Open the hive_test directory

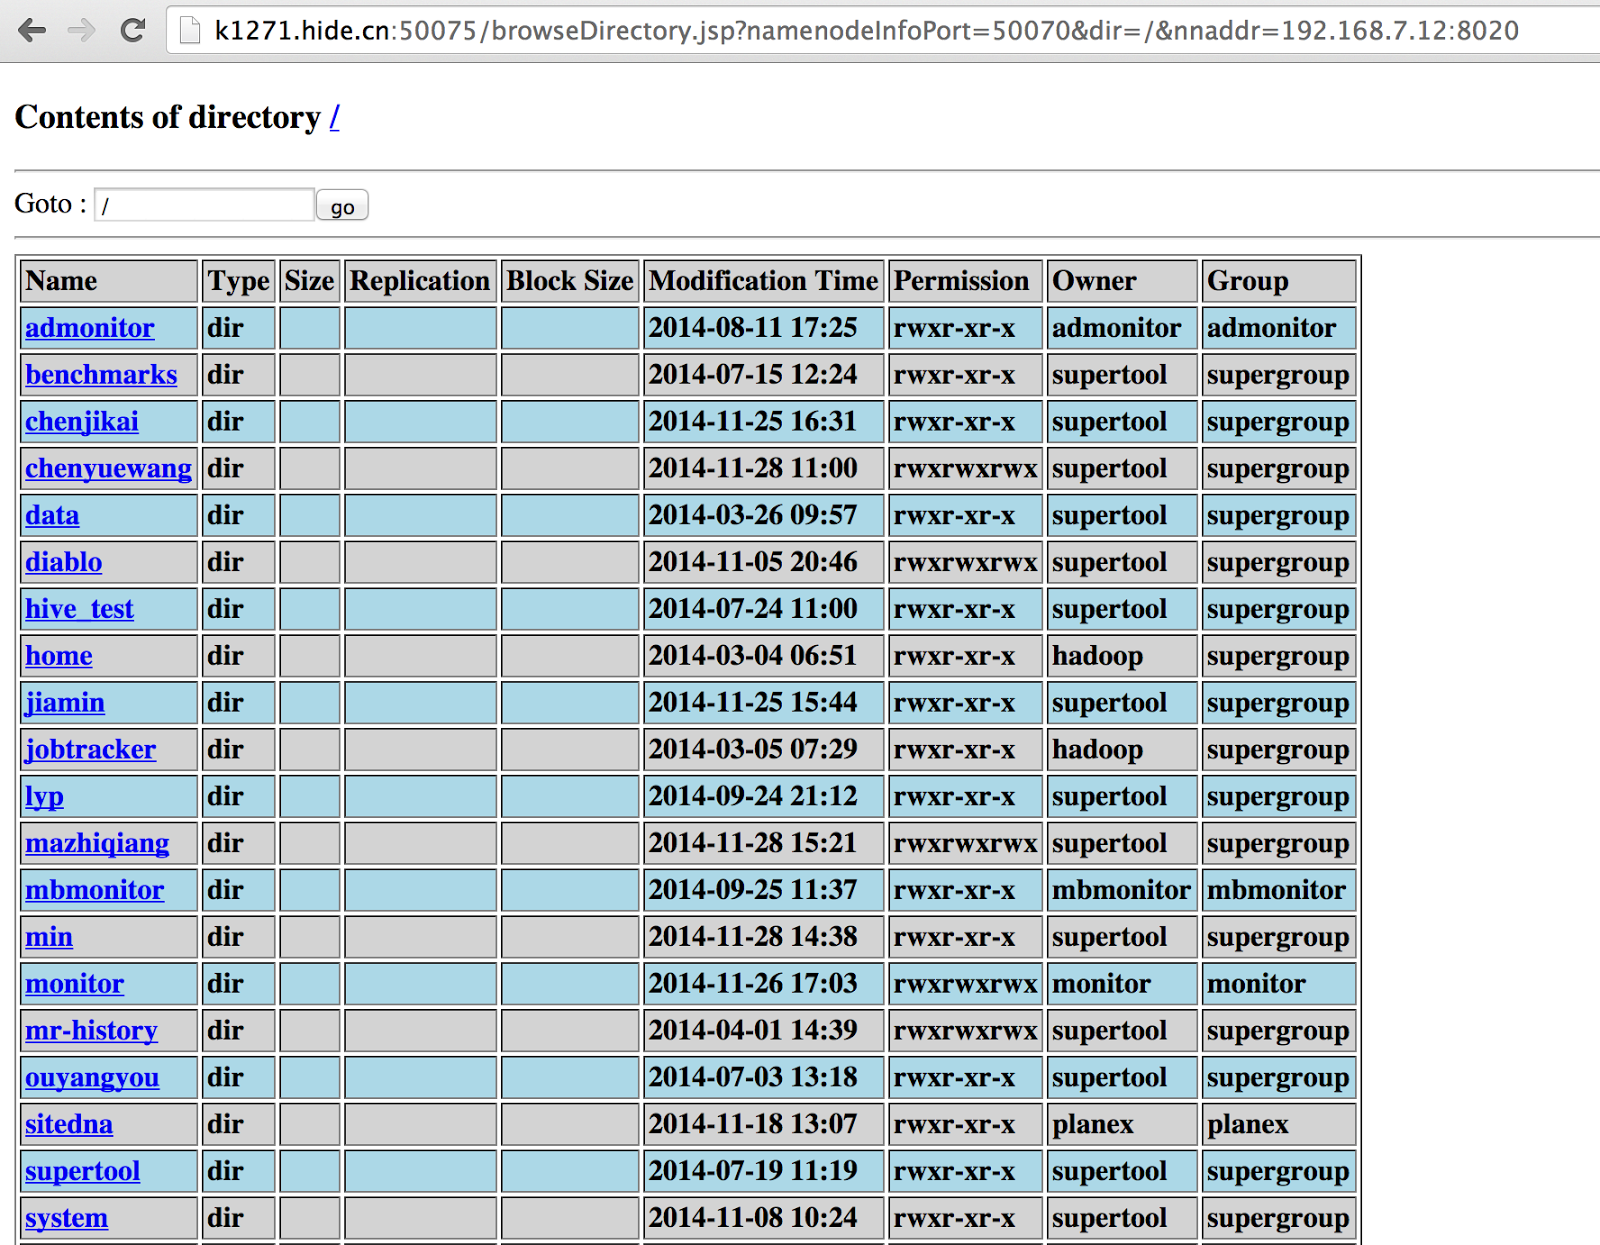click(x=79, y=609)
